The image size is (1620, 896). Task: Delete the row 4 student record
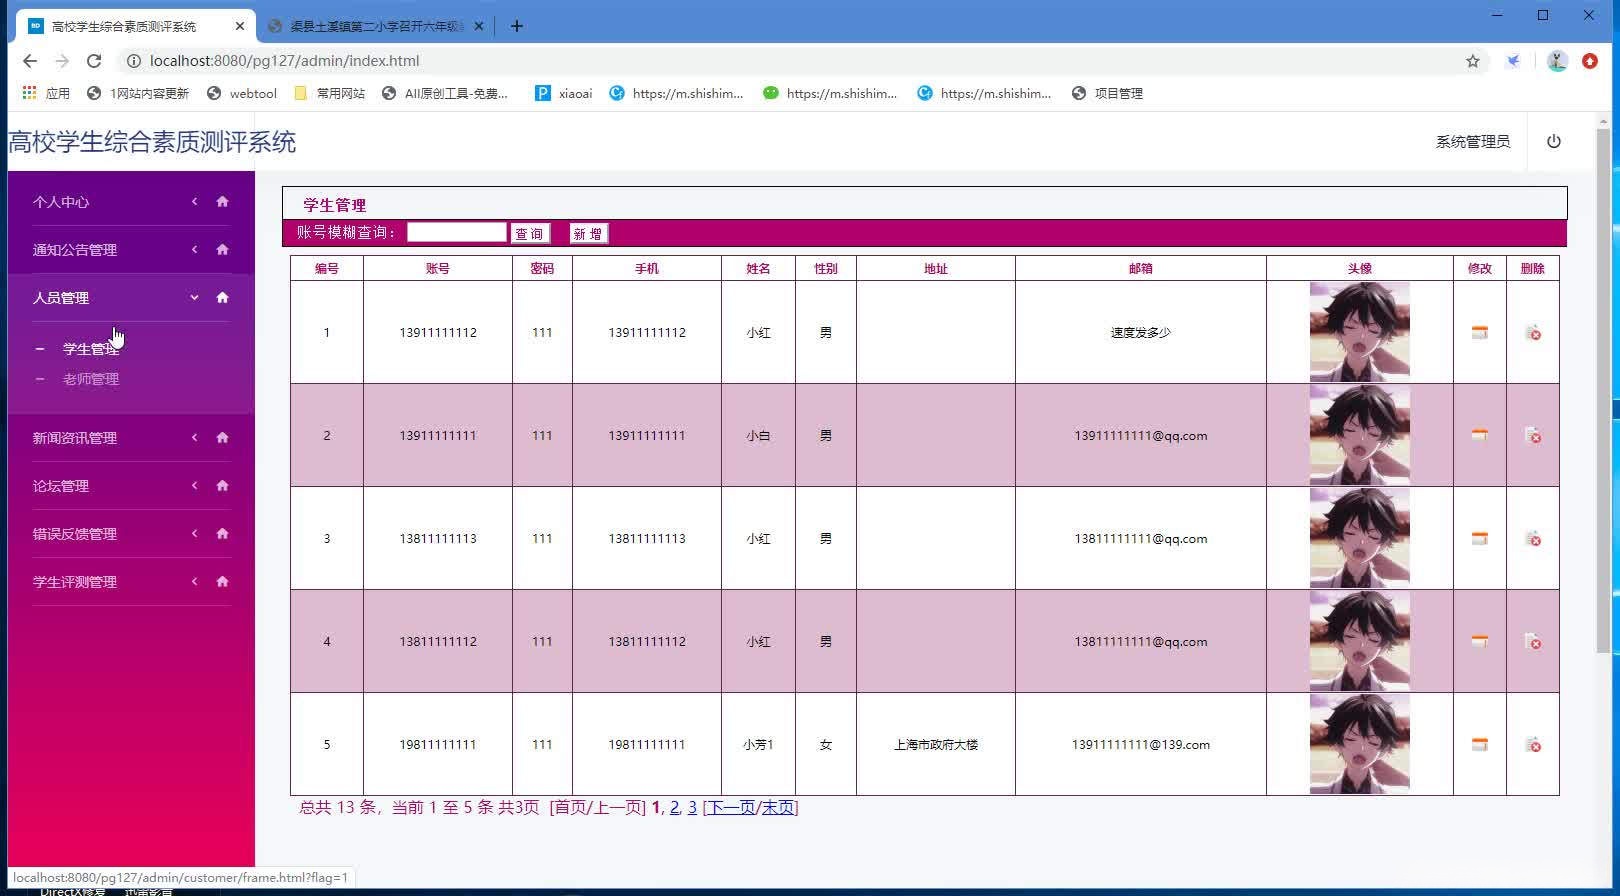1533,642
